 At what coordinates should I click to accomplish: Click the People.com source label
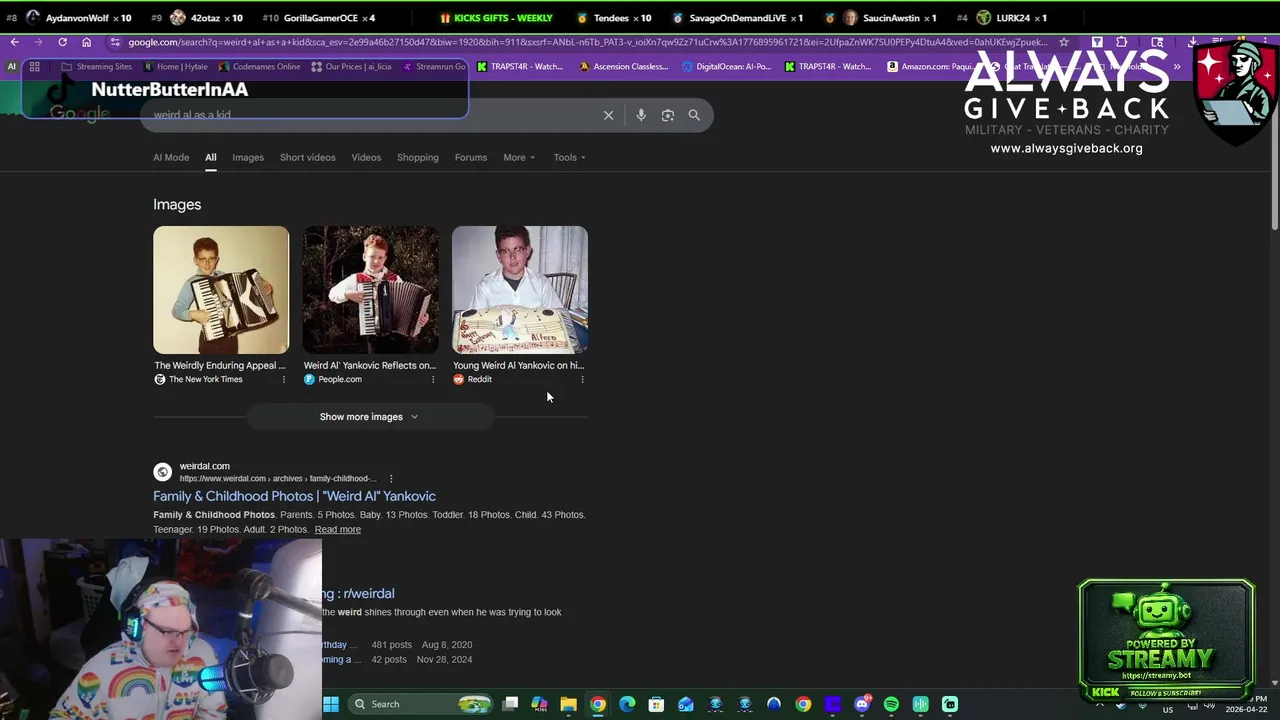click(340, 380)
